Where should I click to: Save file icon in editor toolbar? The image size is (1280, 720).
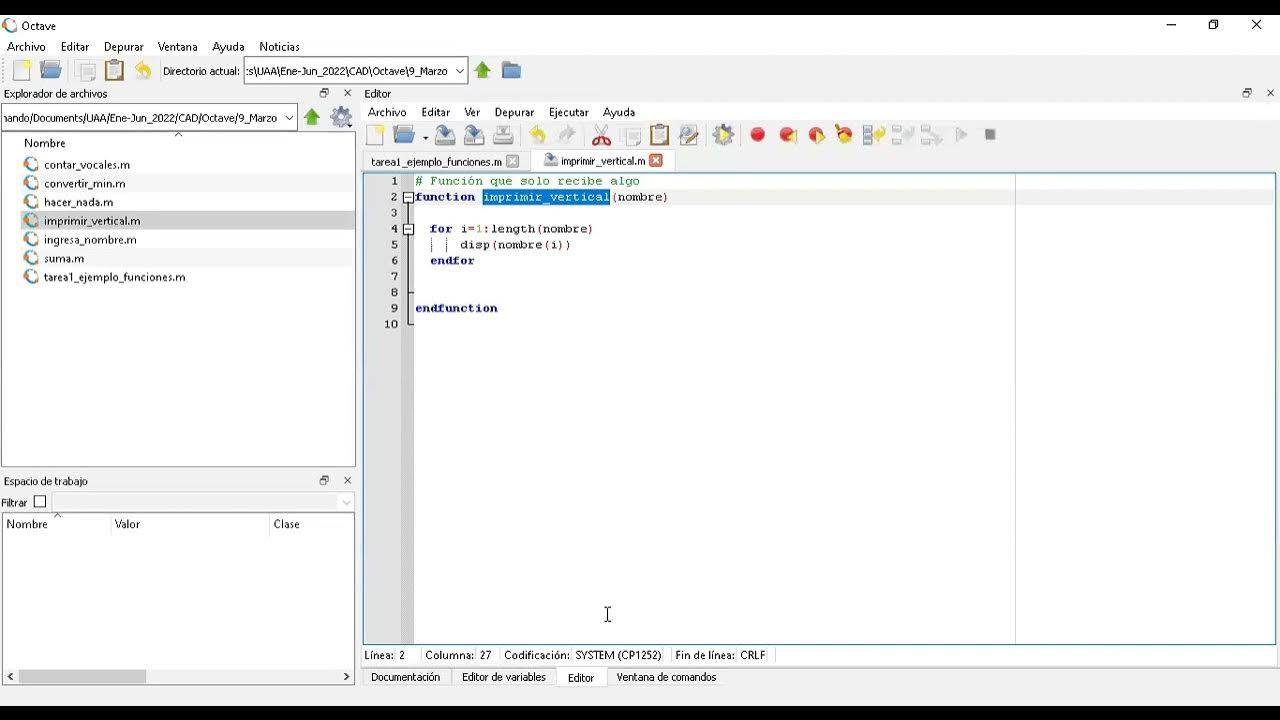coord(445,135)
